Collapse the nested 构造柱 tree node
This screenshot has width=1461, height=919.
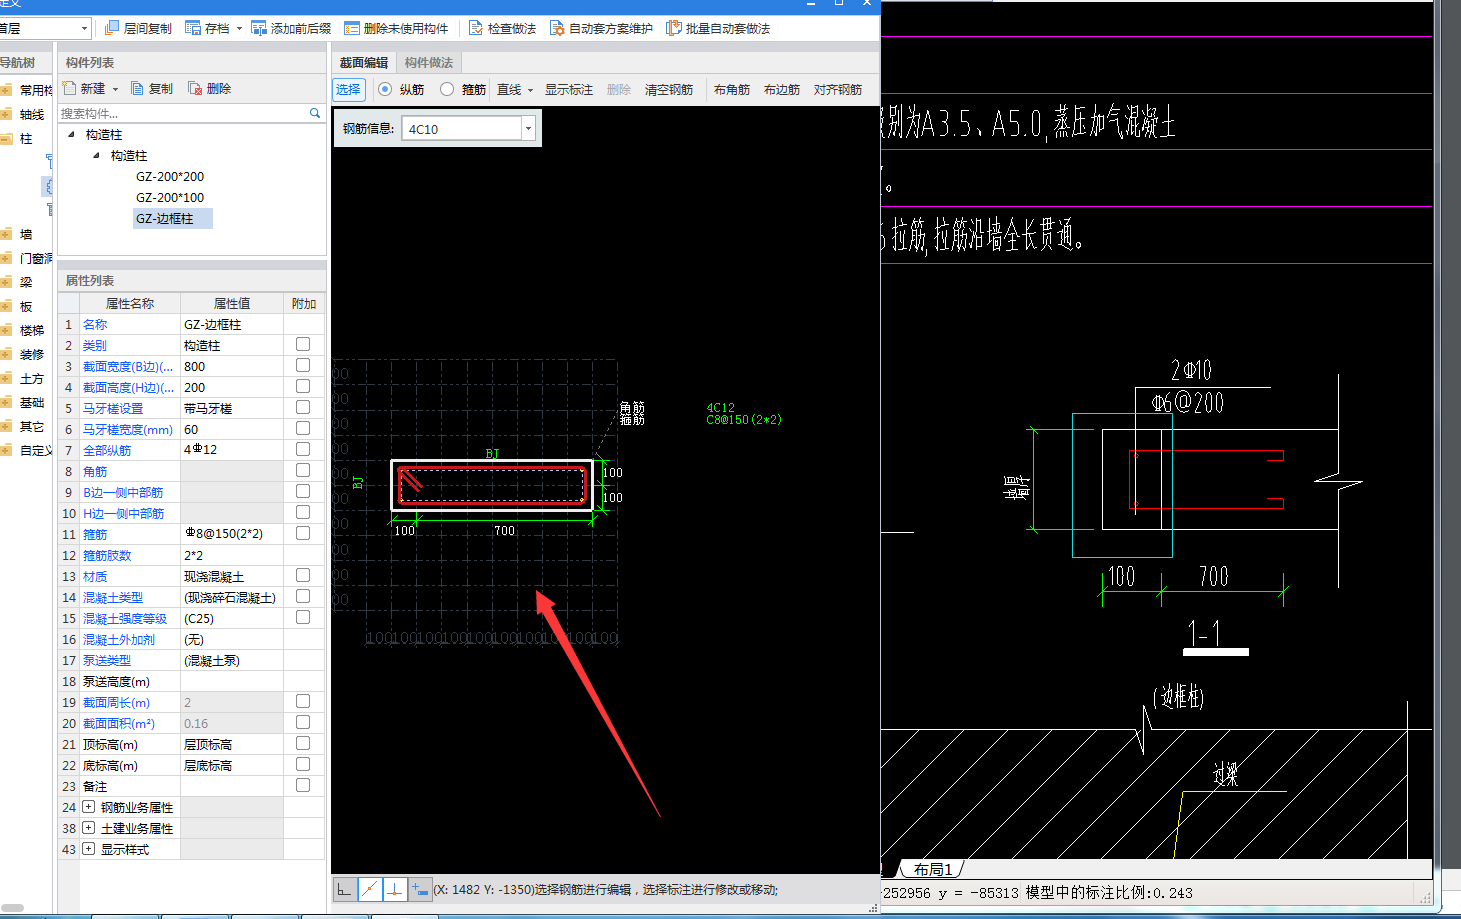coord(96,155)
